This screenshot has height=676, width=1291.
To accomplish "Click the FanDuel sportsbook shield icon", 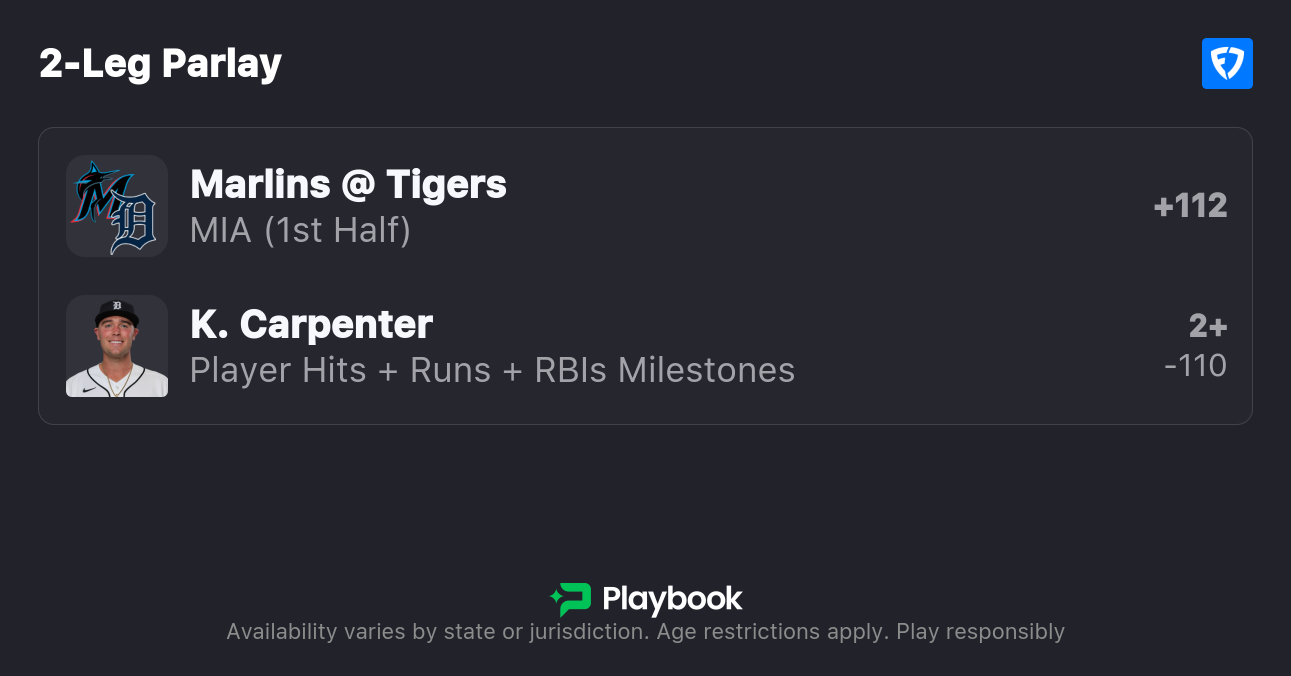I will tap(1227, 64).
